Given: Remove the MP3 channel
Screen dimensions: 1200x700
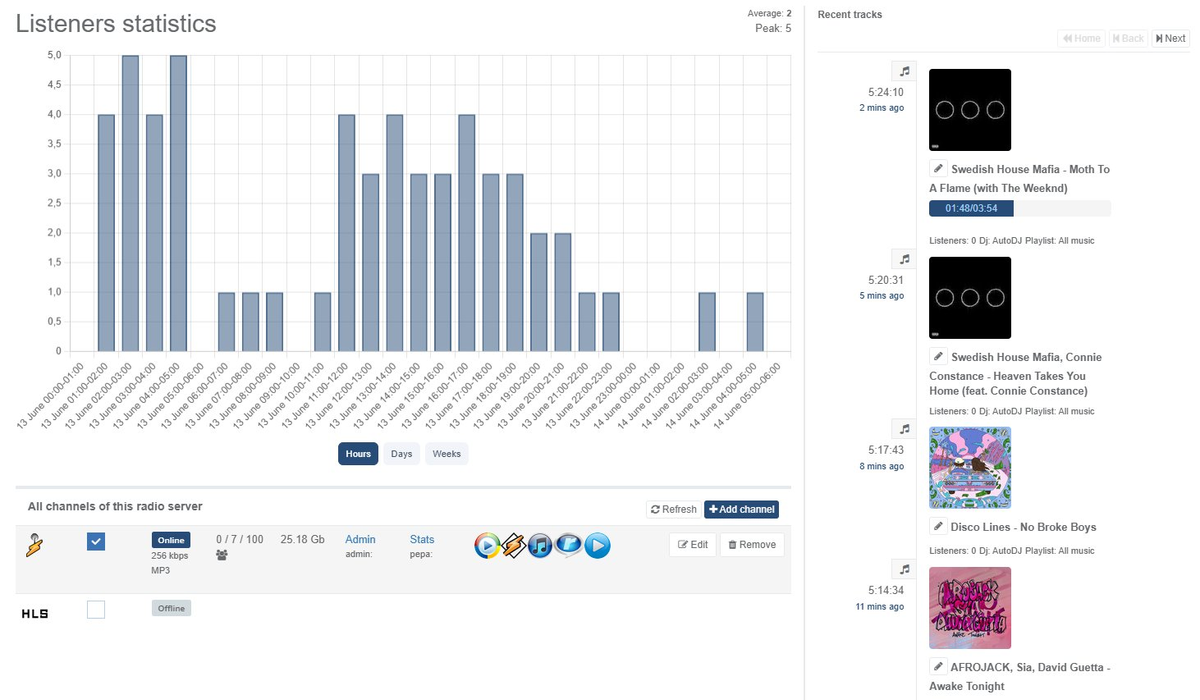Looking at the screenshot, I should [752, 545].
